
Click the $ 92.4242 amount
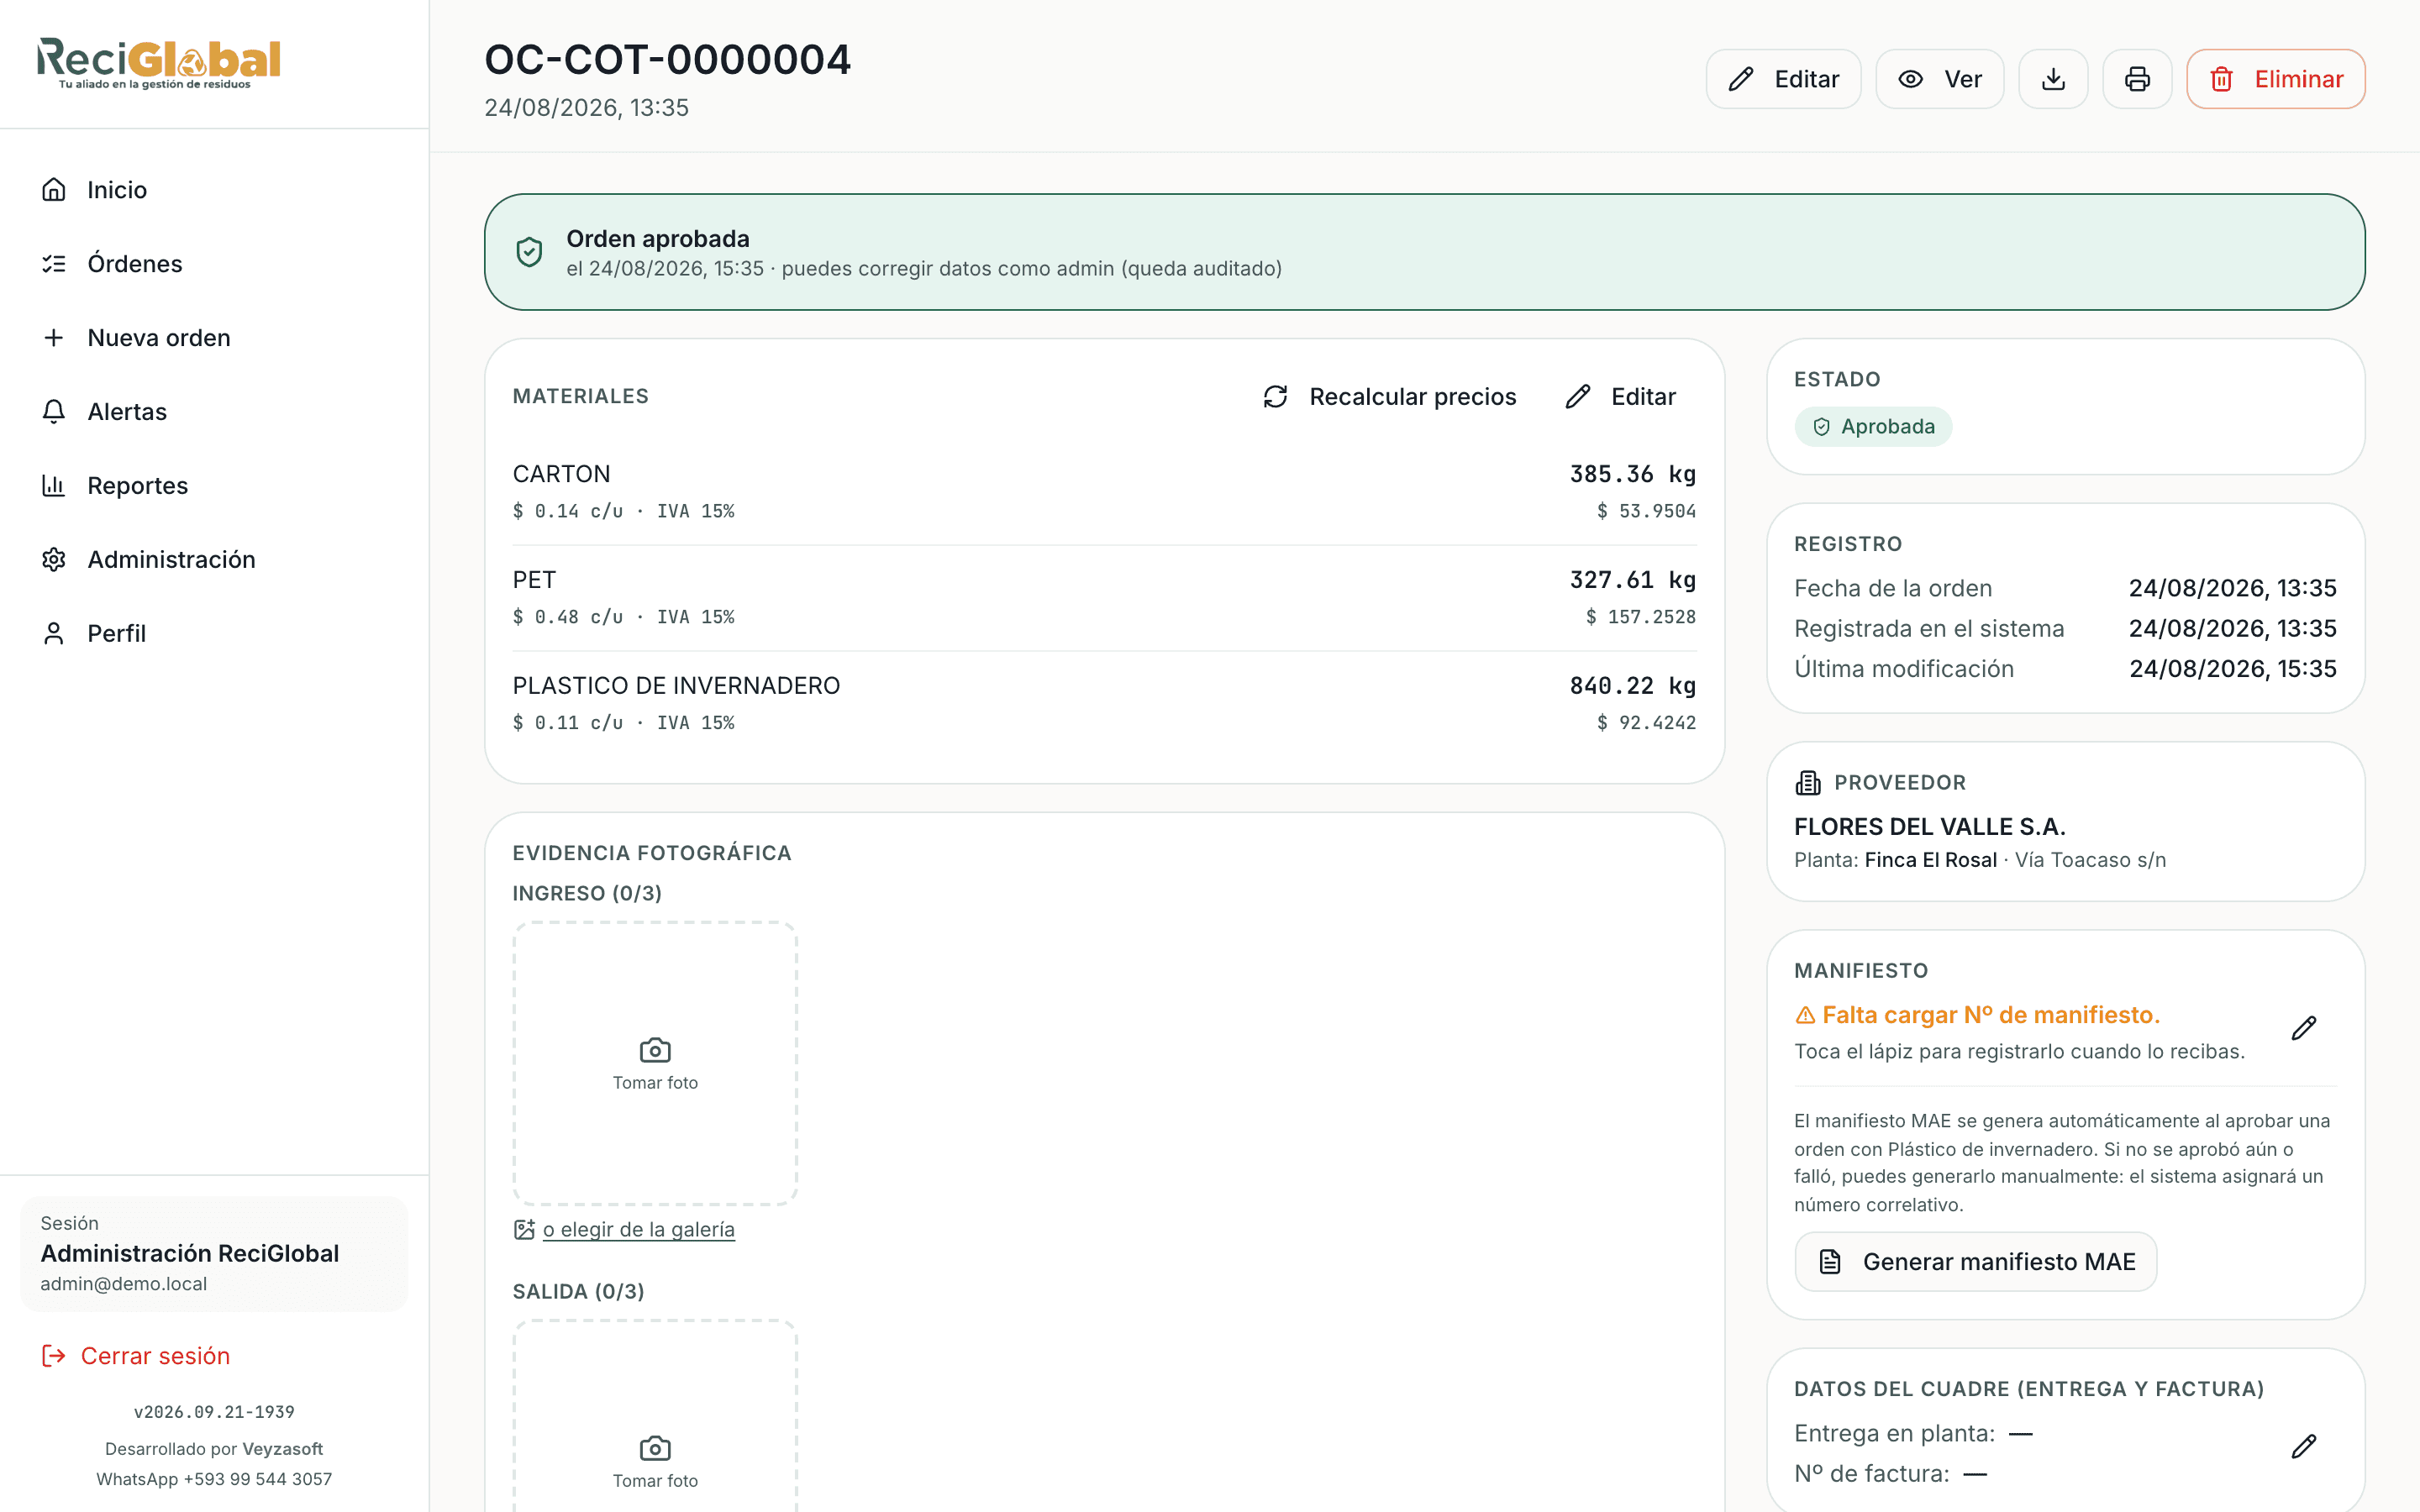tap(1646, 723)
